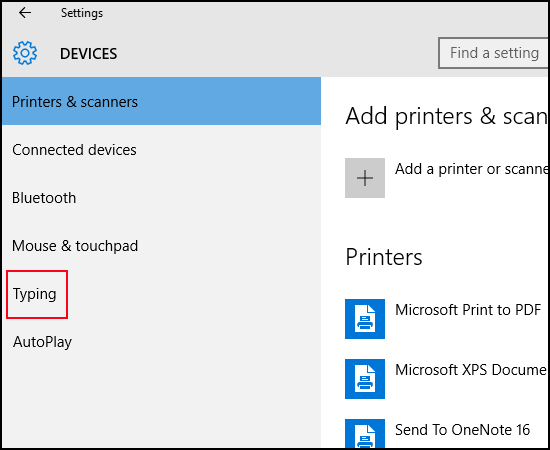The image size is (550, 450).
Task: Open Printers & scanners section
Action: point(161,101)
